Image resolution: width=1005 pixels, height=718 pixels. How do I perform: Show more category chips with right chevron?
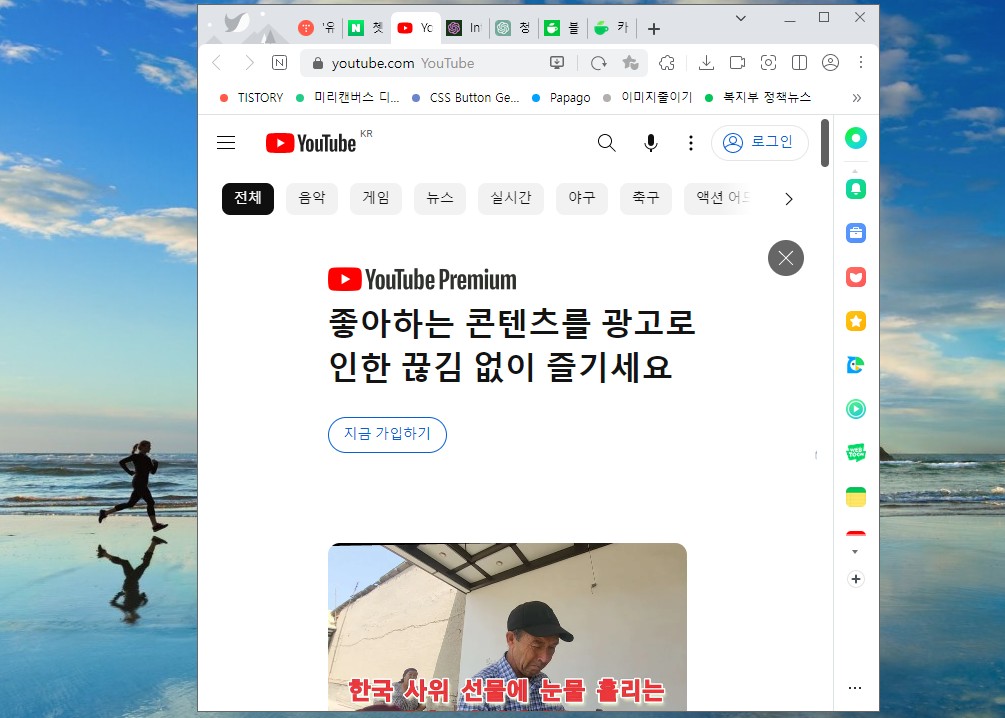[x=789, y=199]
